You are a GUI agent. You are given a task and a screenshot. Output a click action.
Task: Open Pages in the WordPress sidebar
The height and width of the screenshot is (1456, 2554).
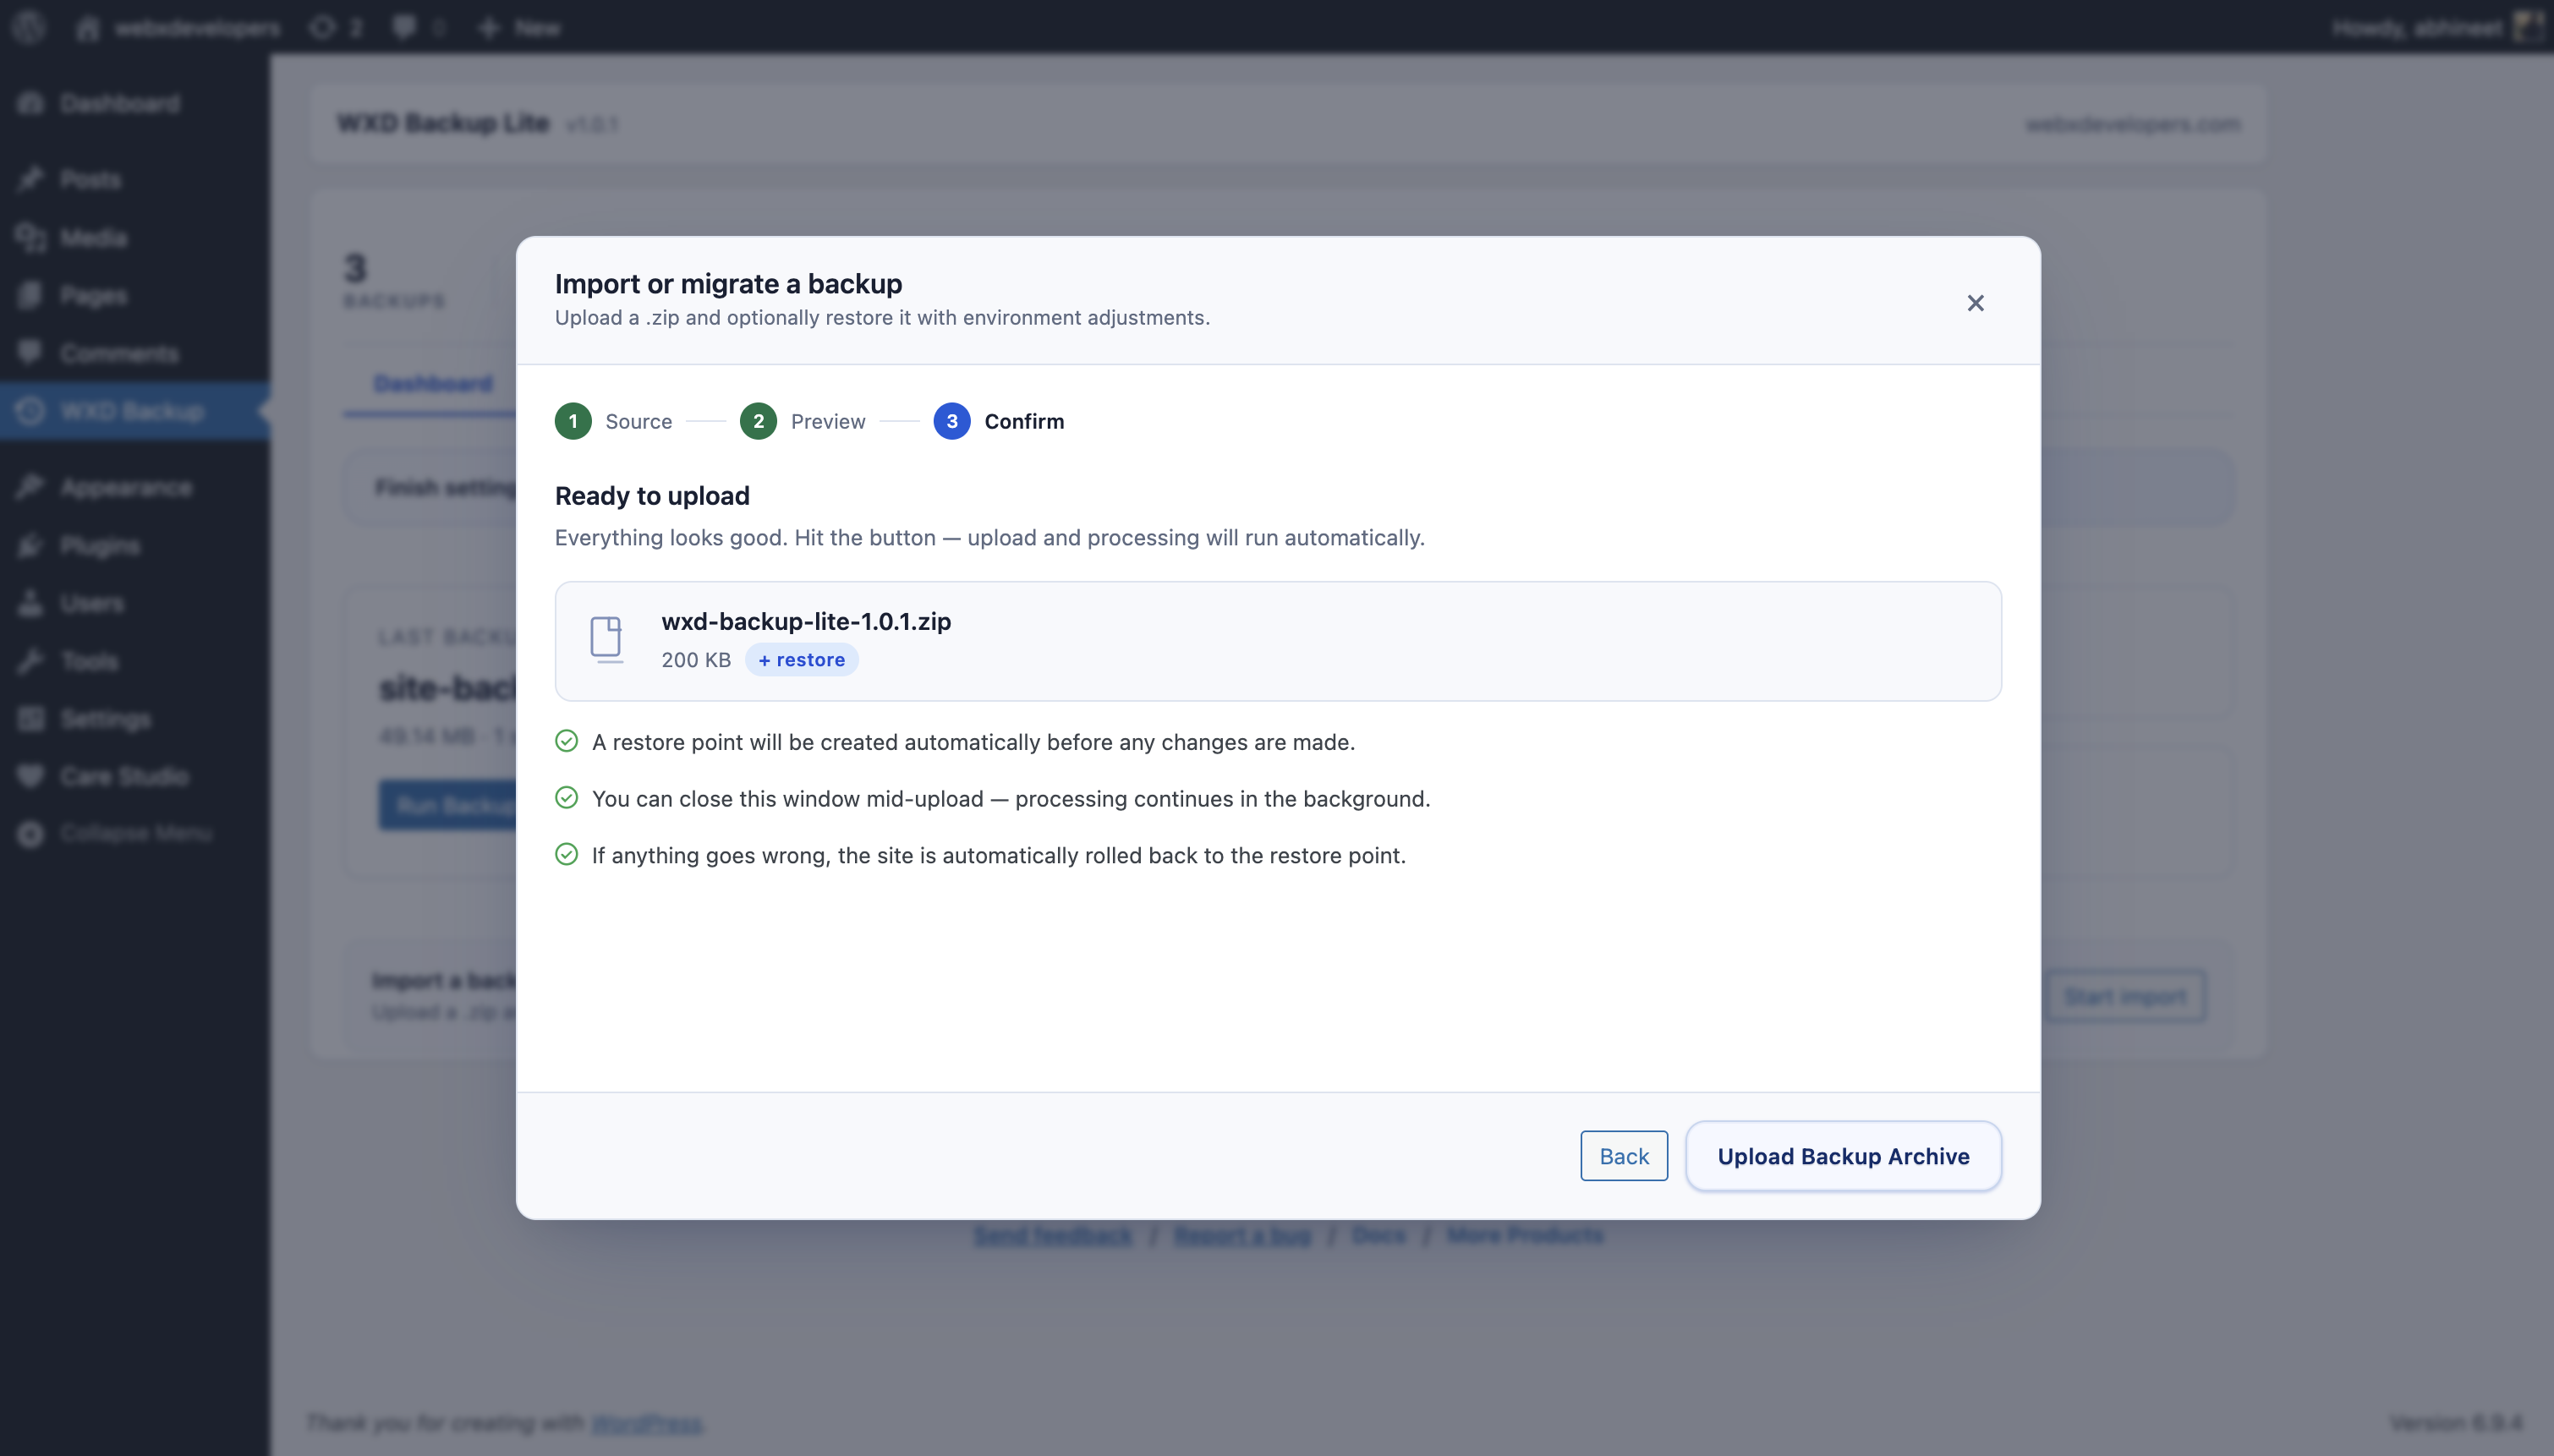coord(134,295)
